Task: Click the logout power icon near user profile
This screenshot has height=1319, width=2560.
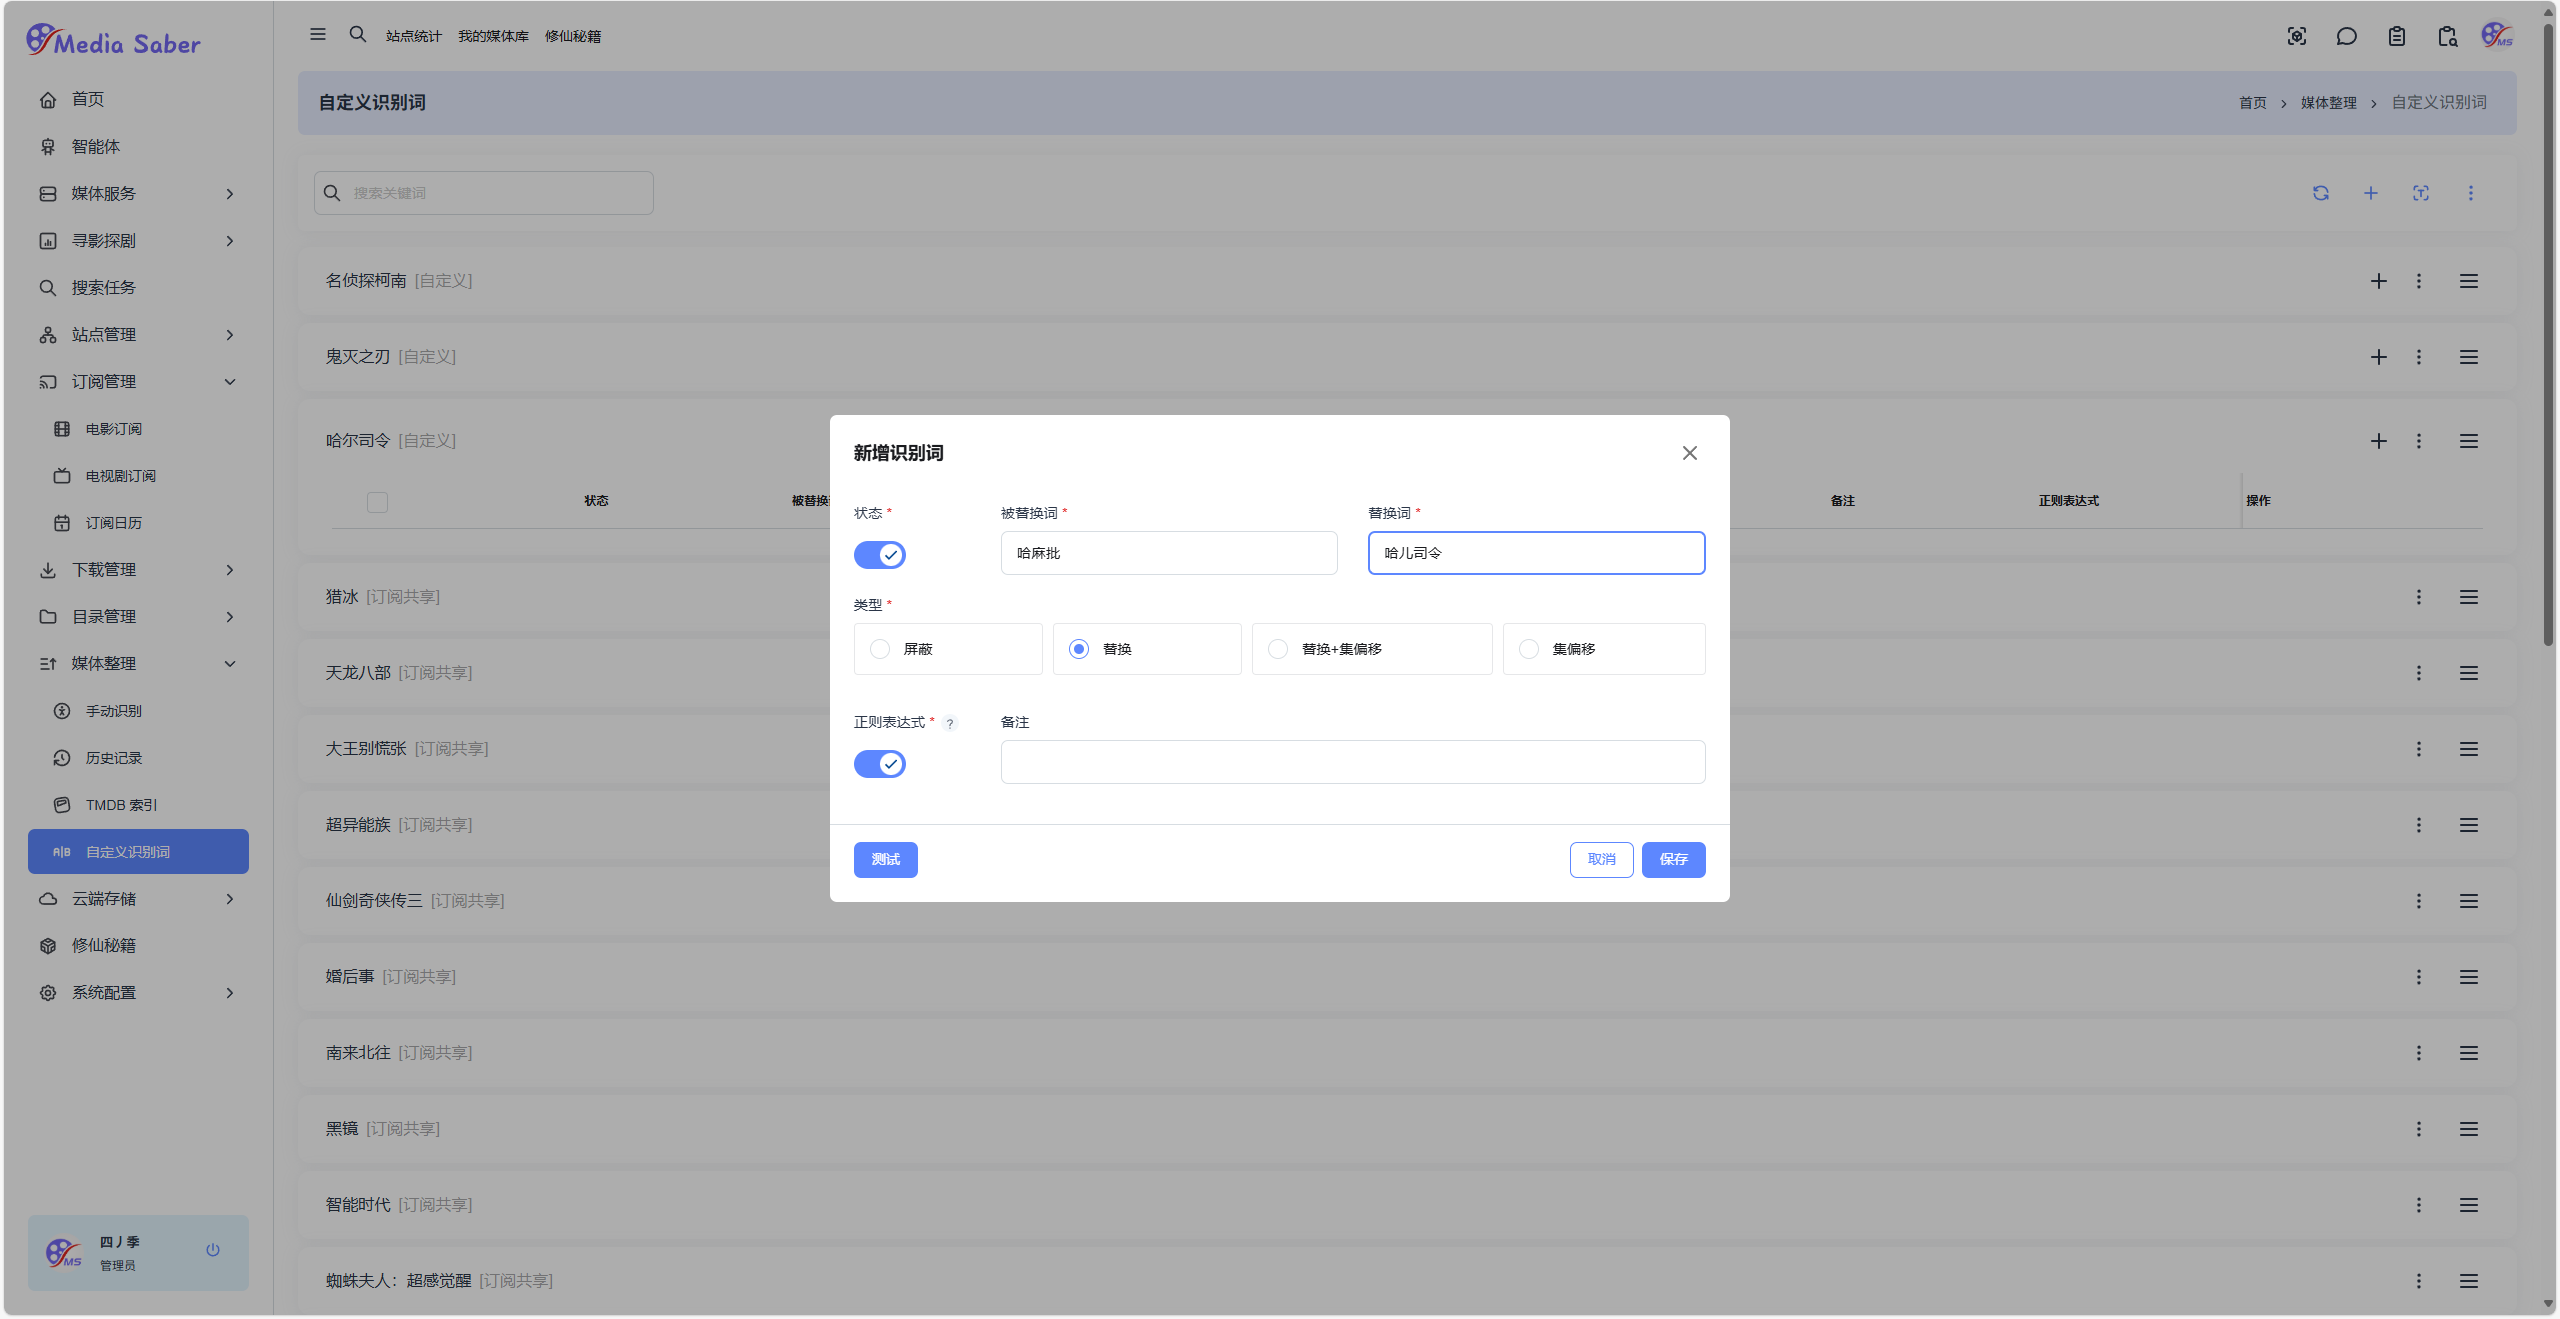Action: click(213, 1250)
